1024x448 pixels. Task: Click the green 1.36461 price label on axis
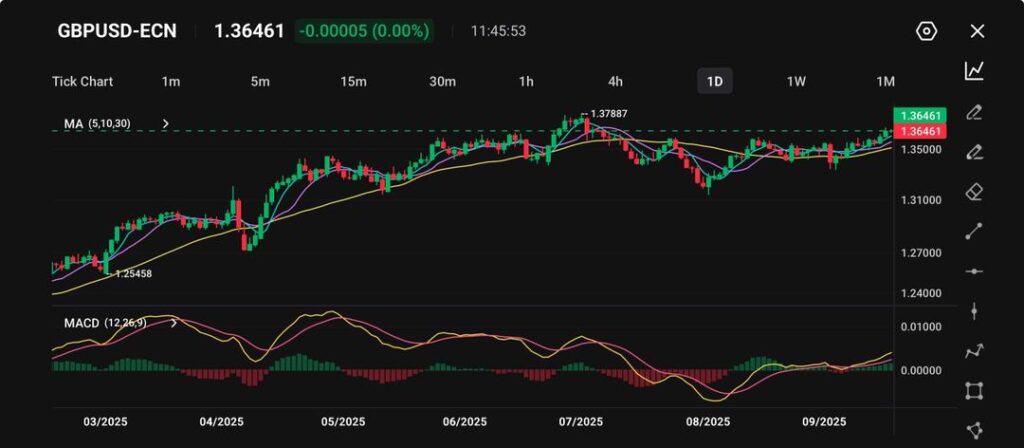[x=918, y=116]
